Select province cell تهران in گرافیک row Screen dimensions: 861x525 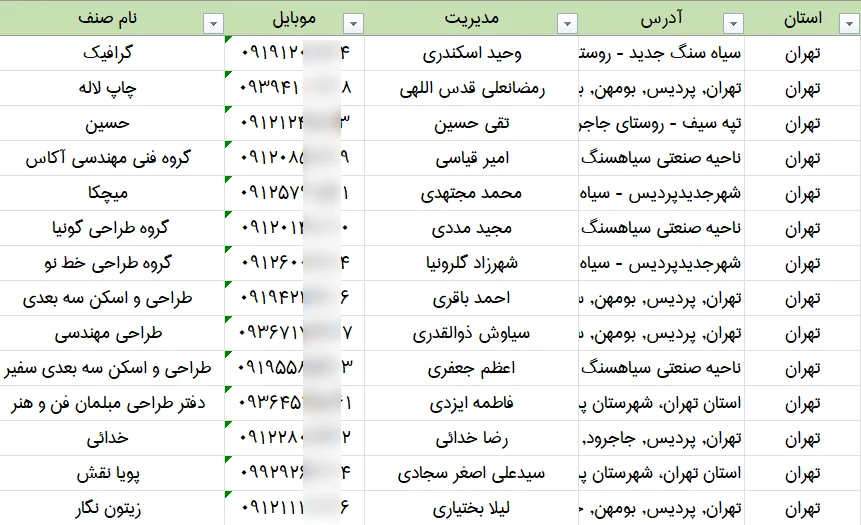coord(803,53)
